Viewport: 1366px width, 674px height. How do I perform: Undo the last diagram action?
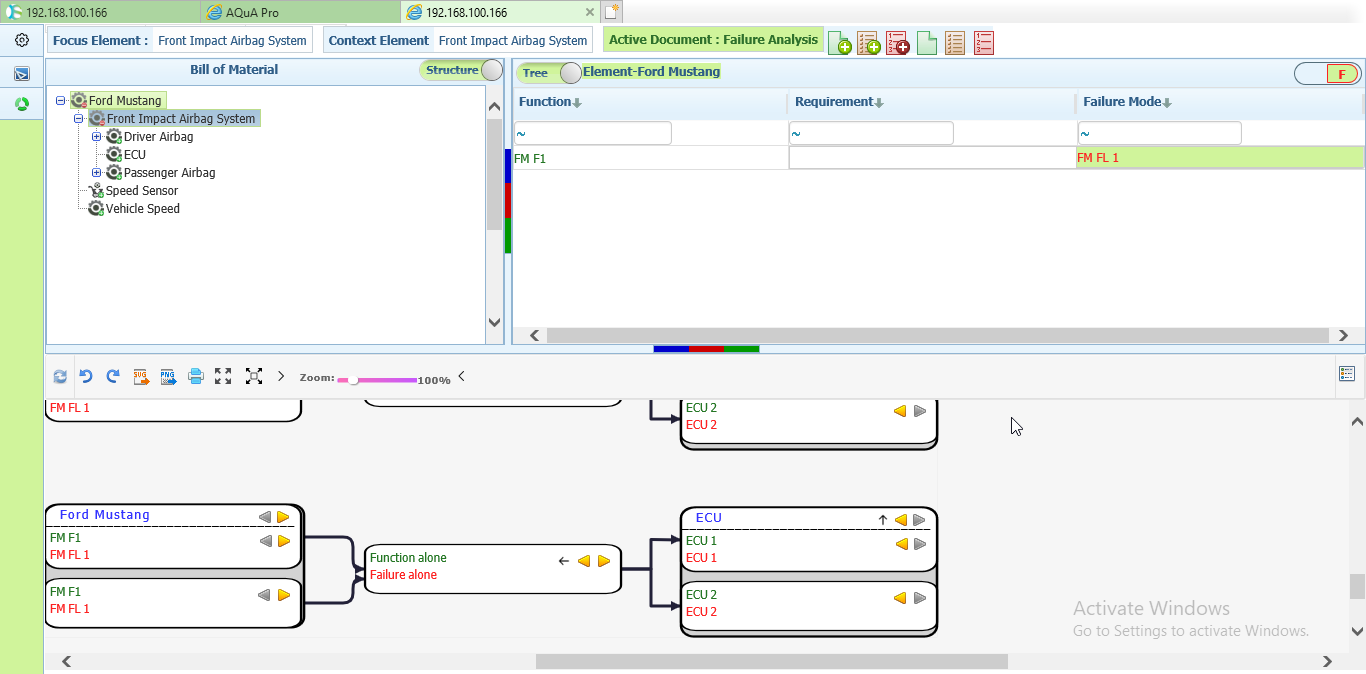pos(86,377)
